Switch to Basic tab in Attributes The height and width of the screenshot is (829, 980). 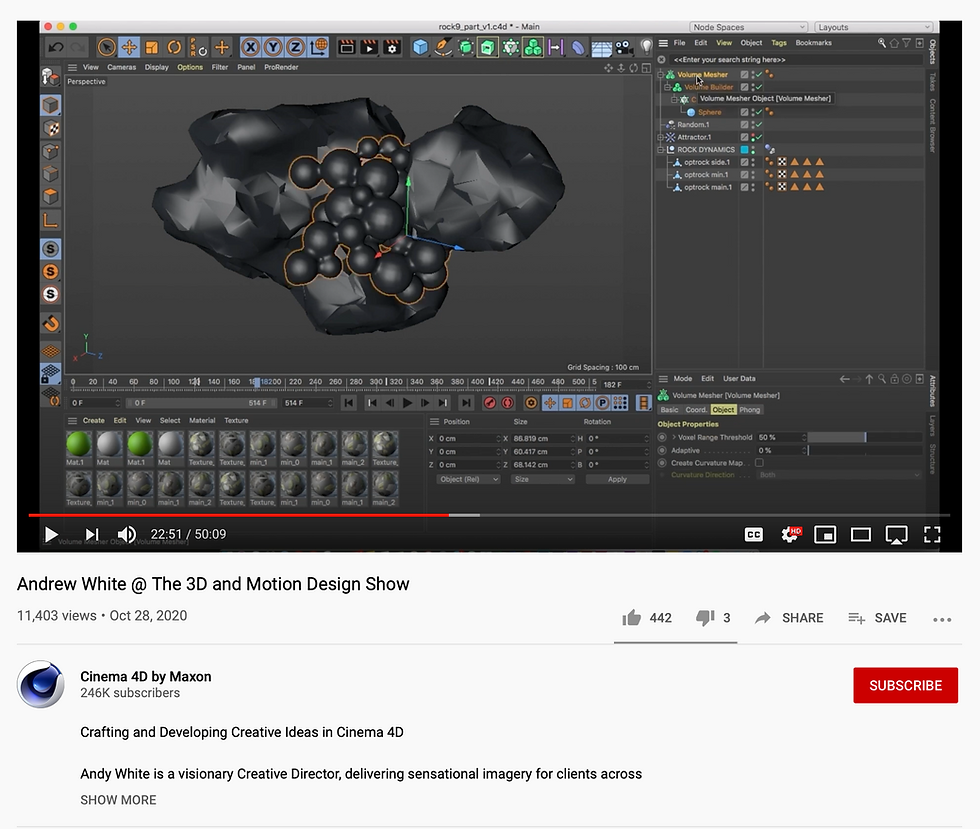(x=669, y=410)
